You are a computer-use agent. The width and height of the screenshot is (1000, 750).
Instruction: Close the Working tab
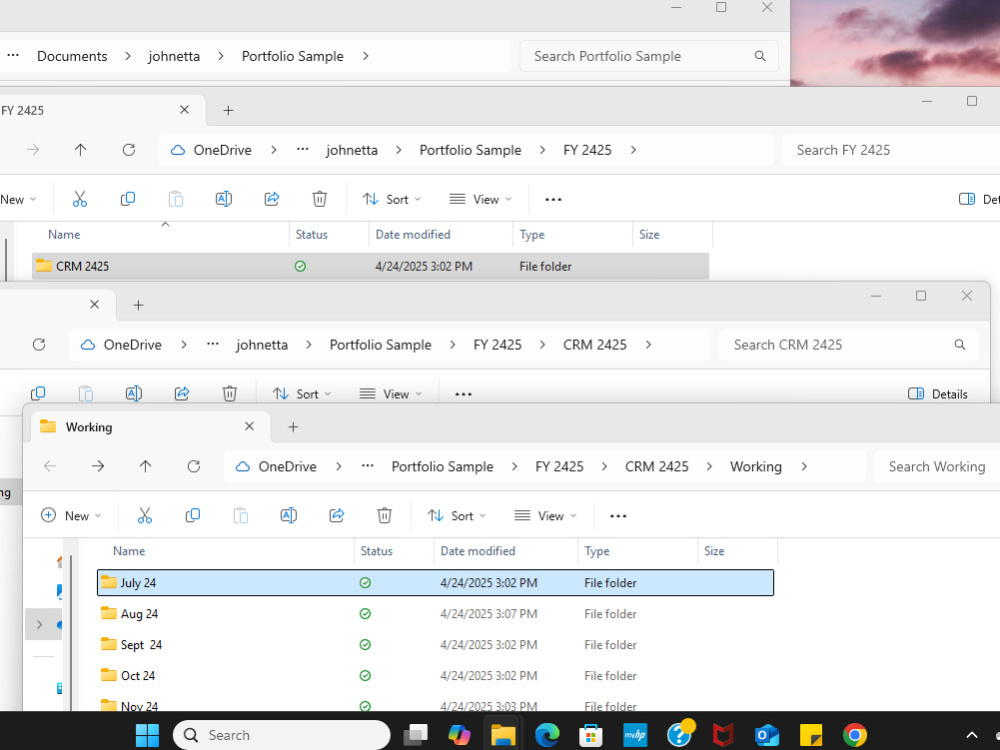tap(249, 426)
